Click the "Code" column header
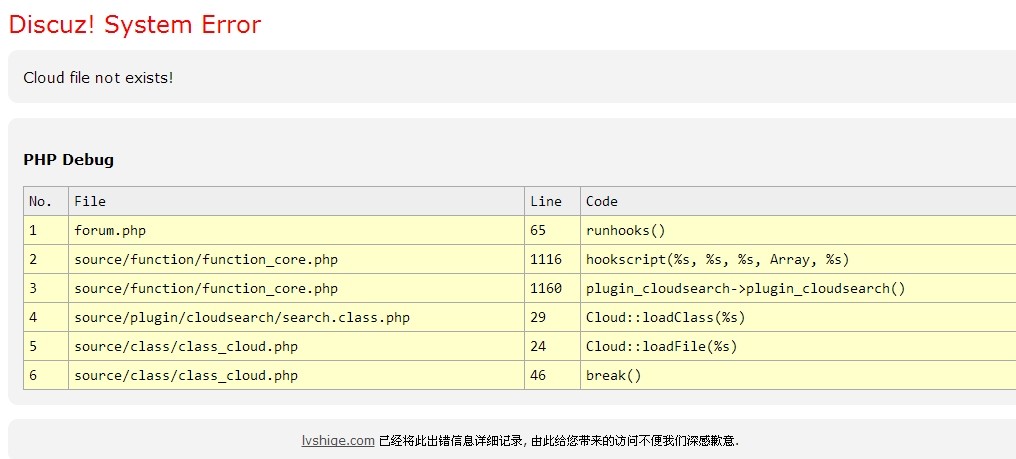 pyautogui.click(x=602, y=201)
